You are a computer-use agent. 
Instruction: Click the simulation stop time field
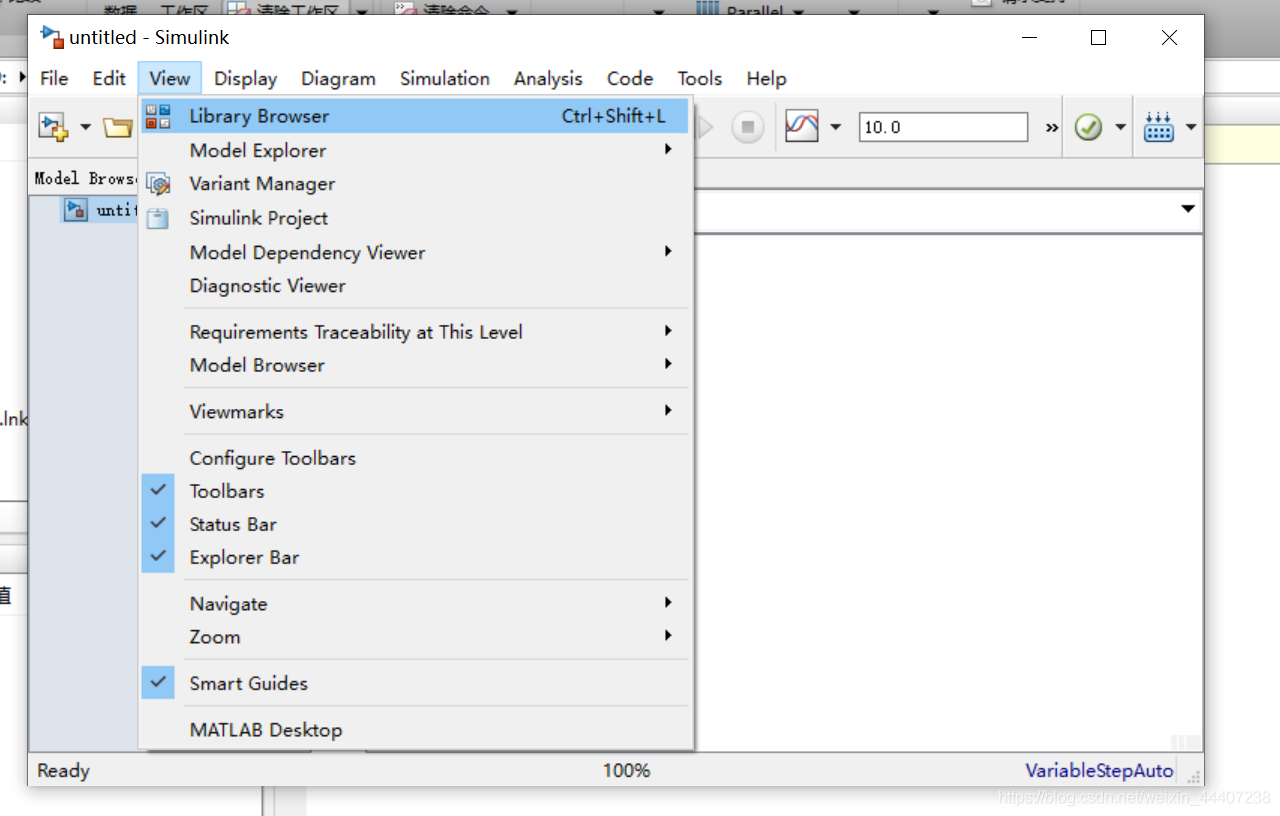click(x=943, y=127)
